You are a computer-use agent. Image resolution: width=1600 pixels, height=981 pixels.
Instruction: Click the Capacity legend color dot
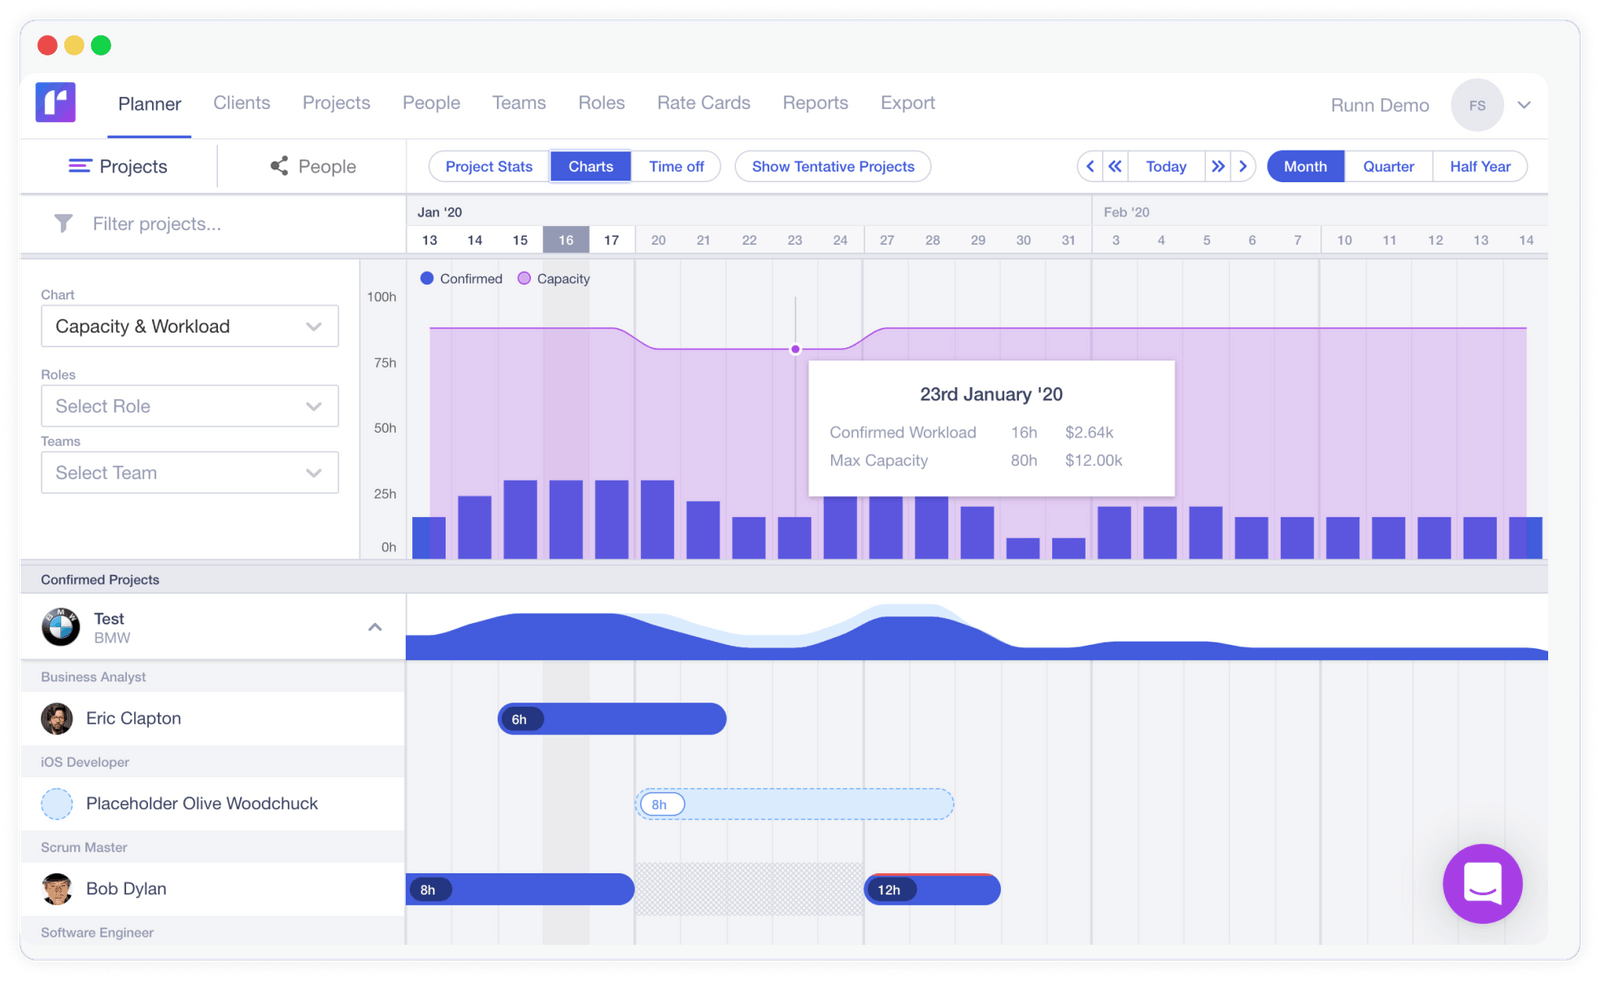pyautogui.click(x=523, y=278)
